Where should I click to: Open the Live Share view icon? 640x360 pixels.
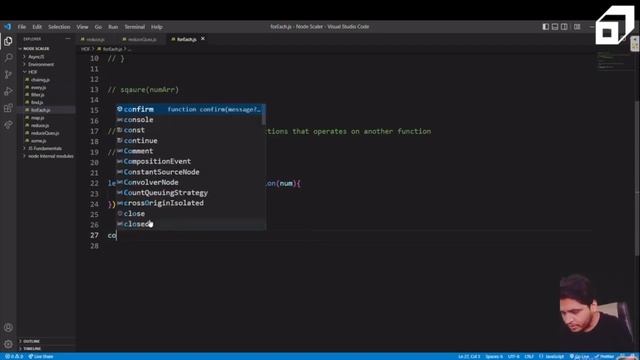pyautogui.click(x=8, y=124)
